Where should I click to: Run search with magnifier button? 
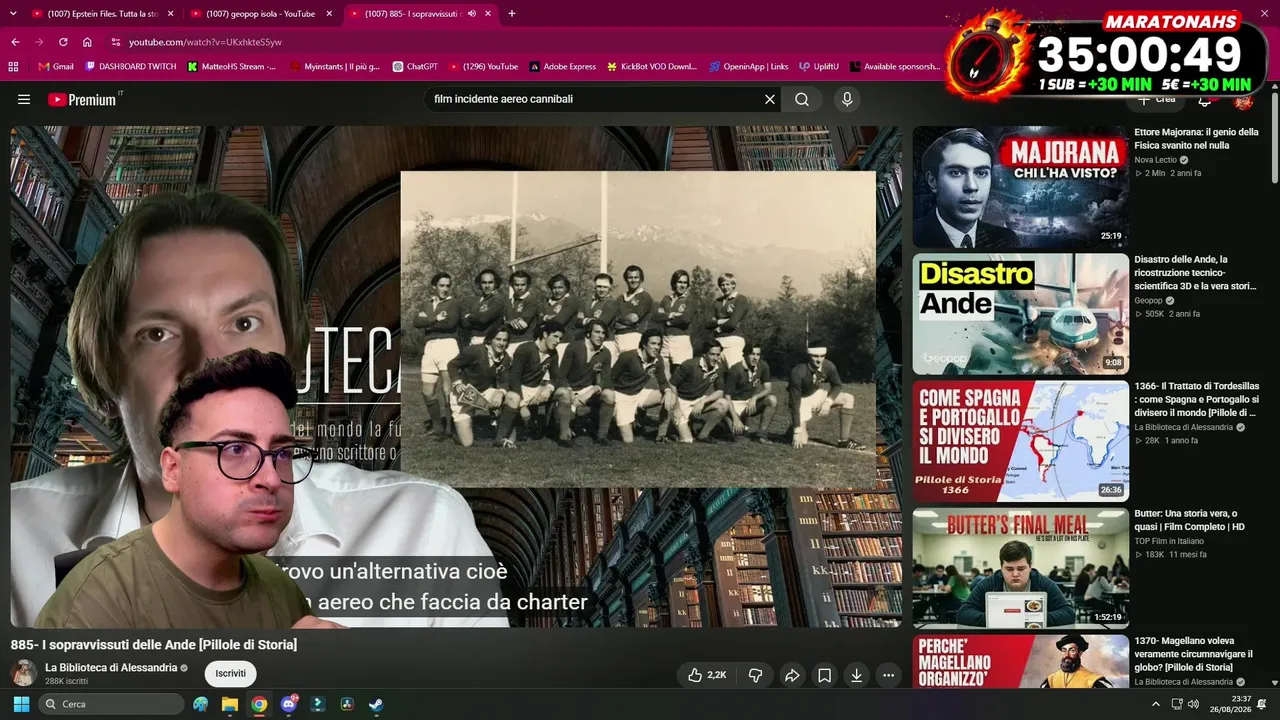pyautogui.click(x=802, y=99)
